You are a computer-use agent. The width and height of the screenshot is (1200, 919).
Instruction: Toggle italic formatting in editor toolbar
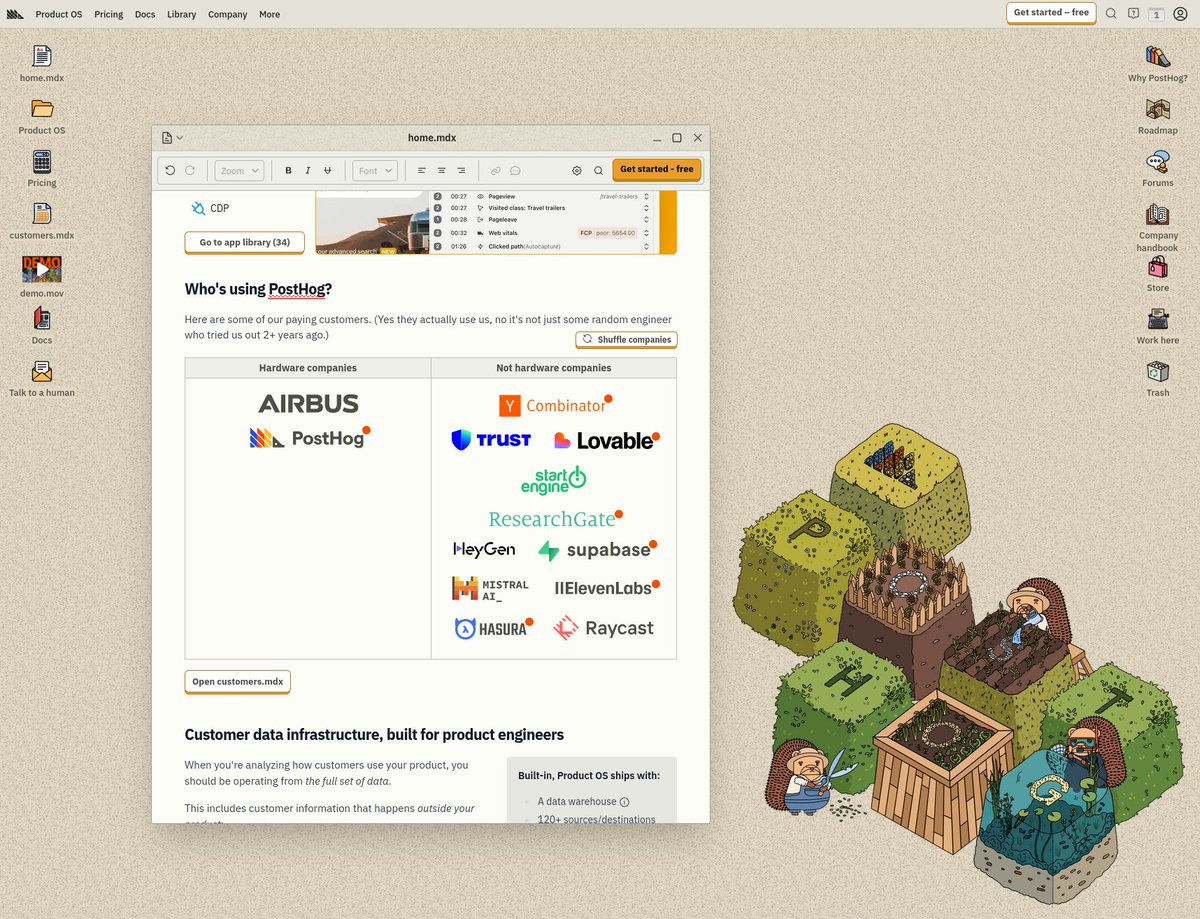[308, 171]
